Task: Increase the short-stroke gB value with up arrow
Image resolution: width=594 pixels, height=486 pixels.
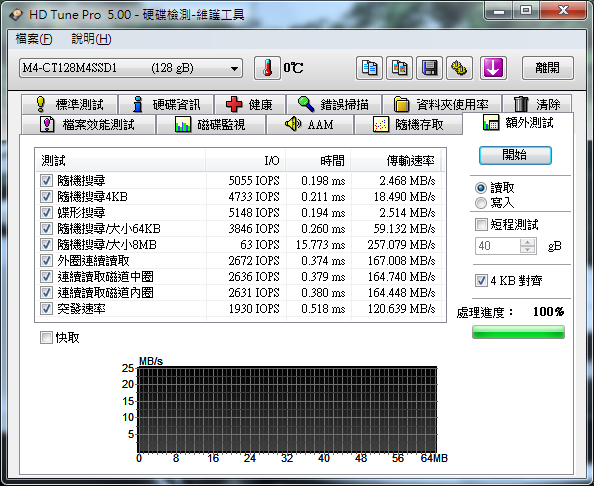Action: 527,242
